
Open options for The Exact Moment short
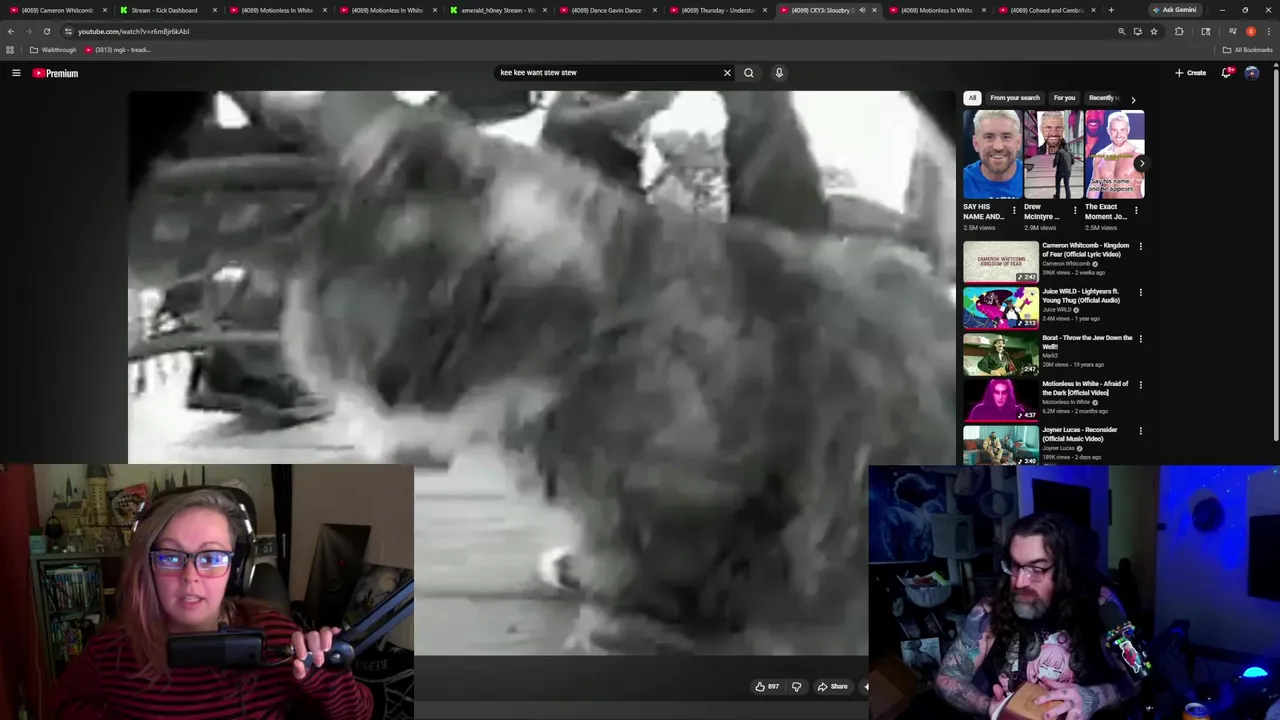pos(1136,211)
